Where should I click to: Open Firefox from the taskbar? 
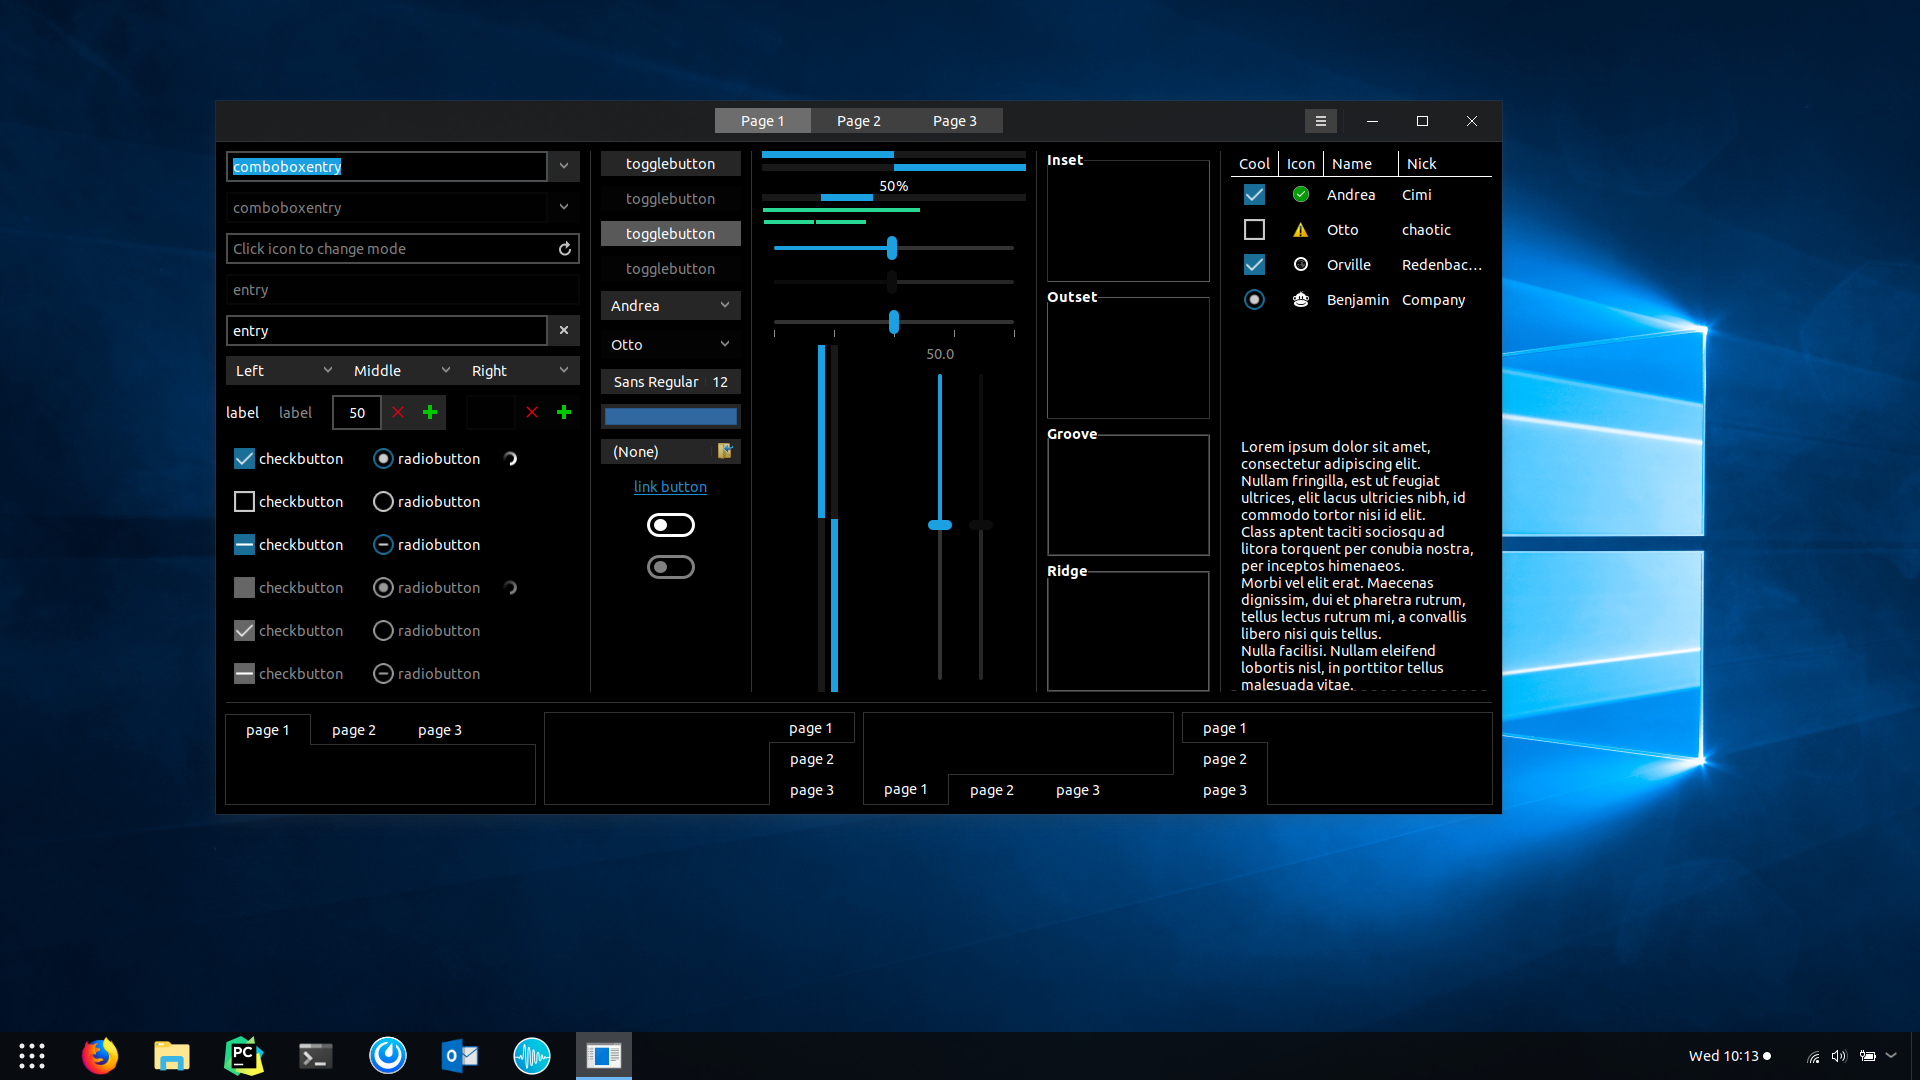click(x=100, y=1056)
